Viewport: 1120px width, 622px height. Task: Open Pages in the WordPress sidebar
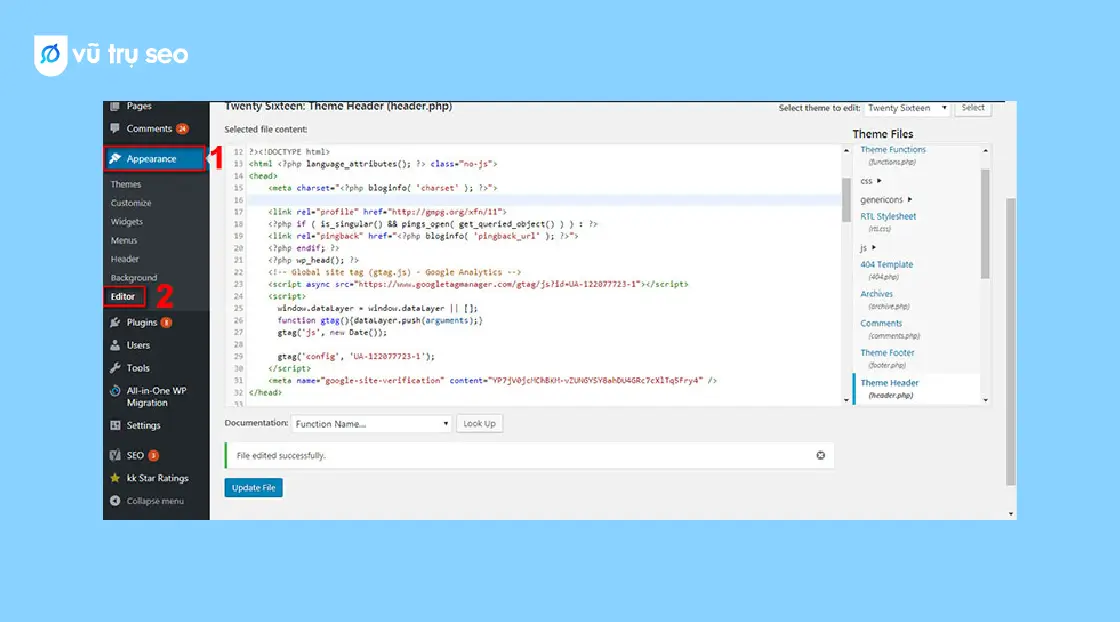click(139, 106)
